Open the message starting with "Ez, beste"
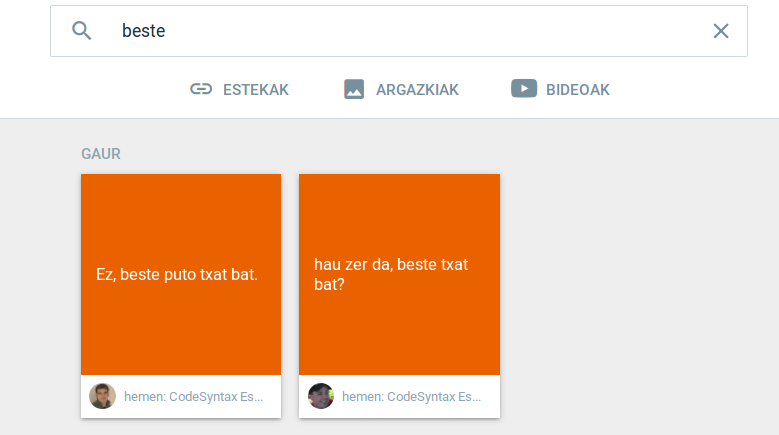The height and width of the screenshot is (435, 779). (x=177, y=274)
